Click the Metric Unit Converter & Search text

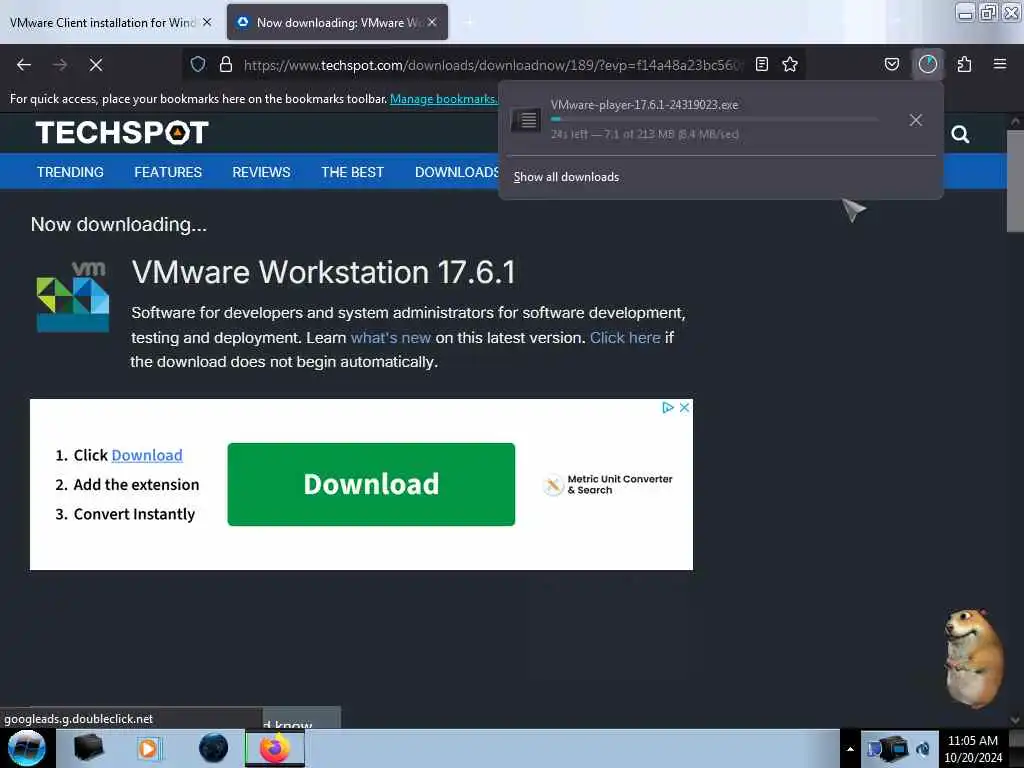coord(620,485)
